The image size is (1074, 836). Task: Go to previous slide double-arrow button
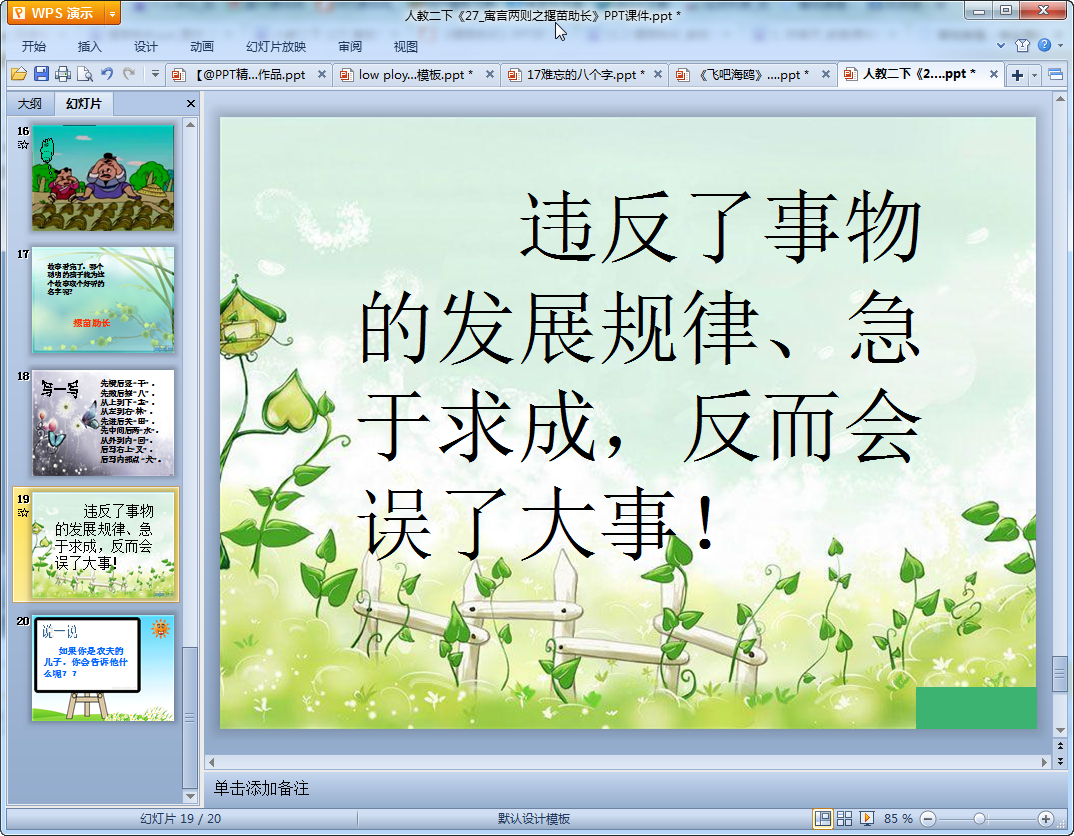coord(1060,746)
